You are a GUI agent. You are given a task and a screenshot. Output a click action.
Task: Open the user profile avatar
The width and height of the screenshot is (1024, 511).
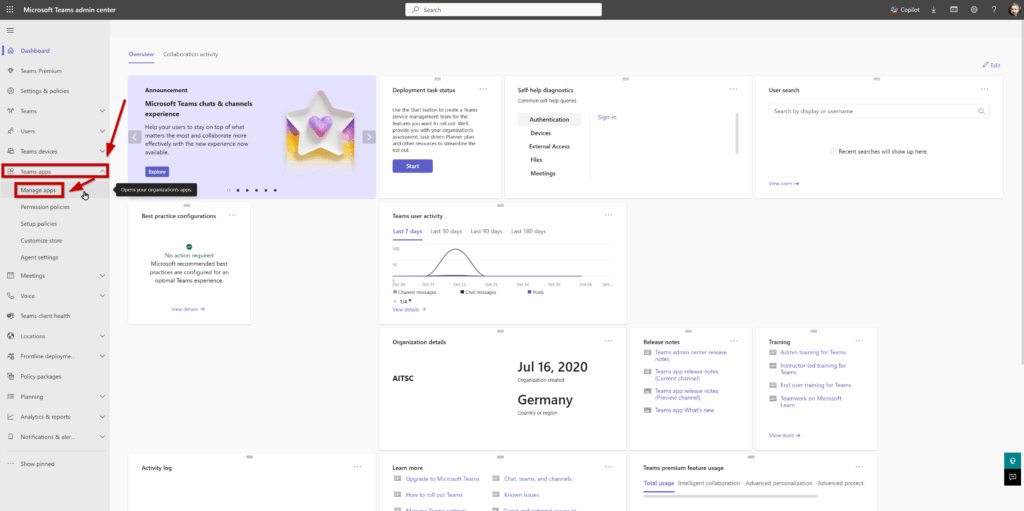point(1013,10)
